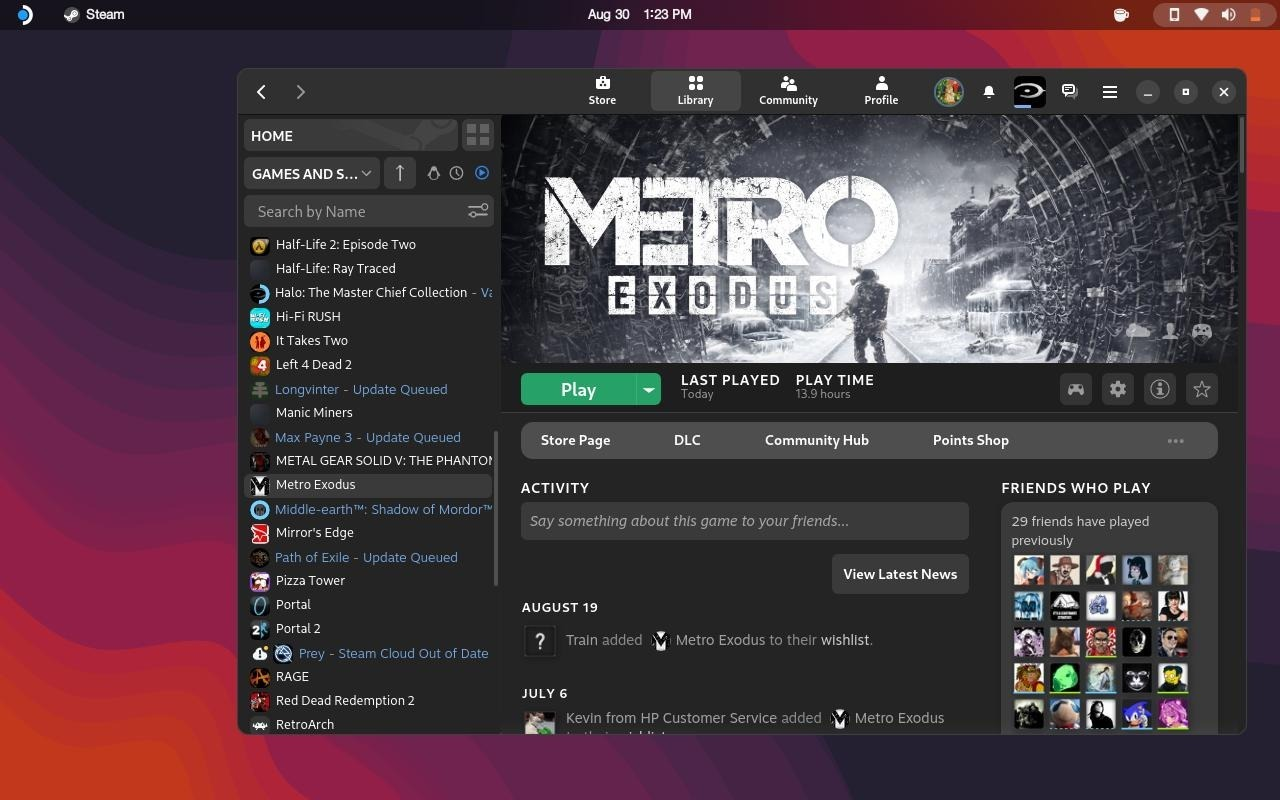
Task: Click View Latest News
Action: pos(899,574)
